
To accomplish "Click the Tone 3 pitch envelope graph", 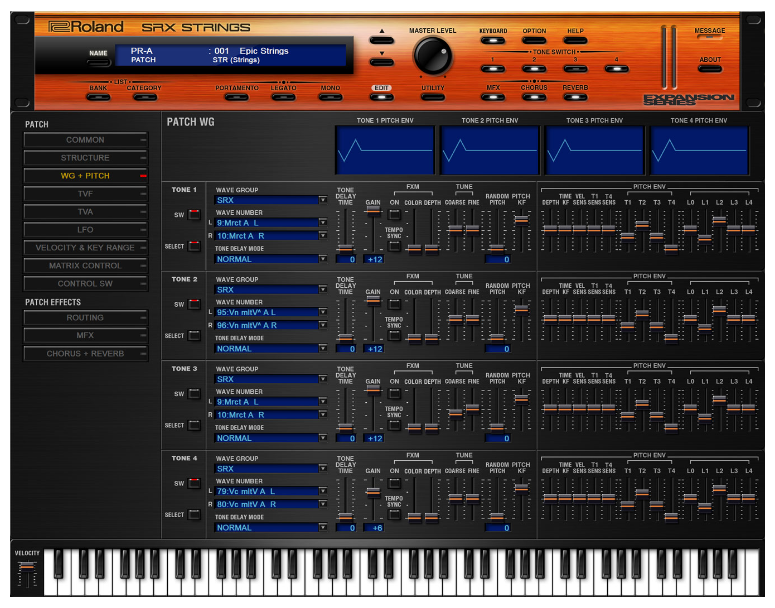I will pyautogui.click(x=594, y=150).
